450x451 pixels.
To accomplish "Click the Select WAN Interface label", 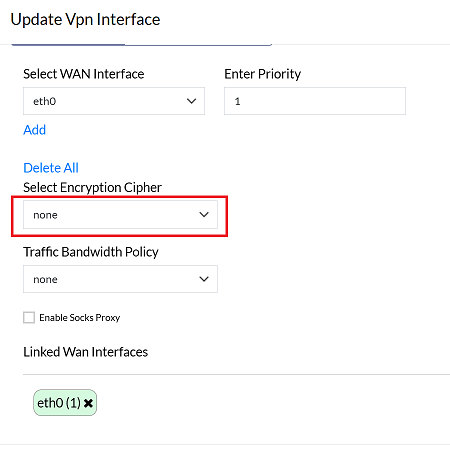I will [x=84, y=74].
